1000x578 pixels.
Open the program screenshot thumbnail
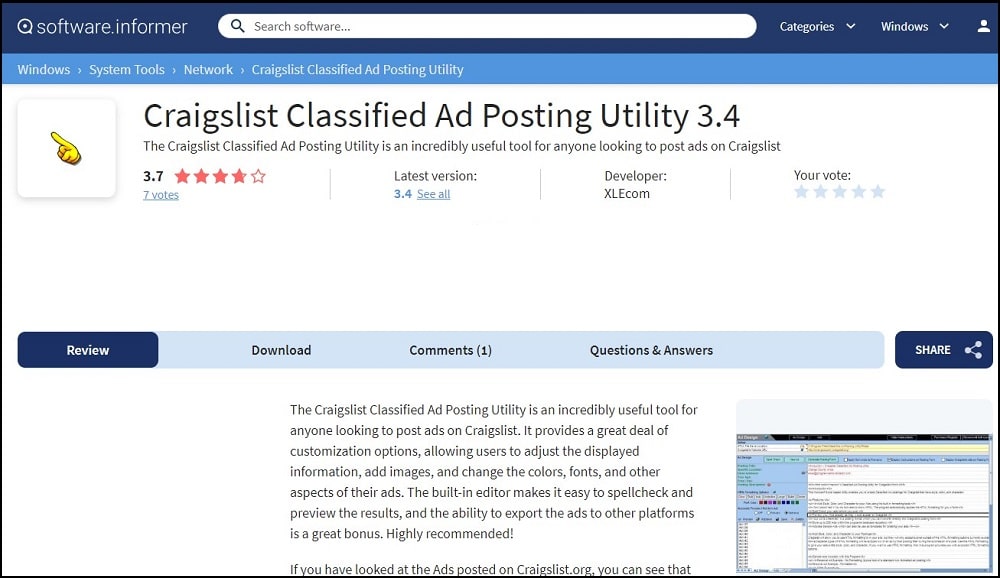coord(864,503)
